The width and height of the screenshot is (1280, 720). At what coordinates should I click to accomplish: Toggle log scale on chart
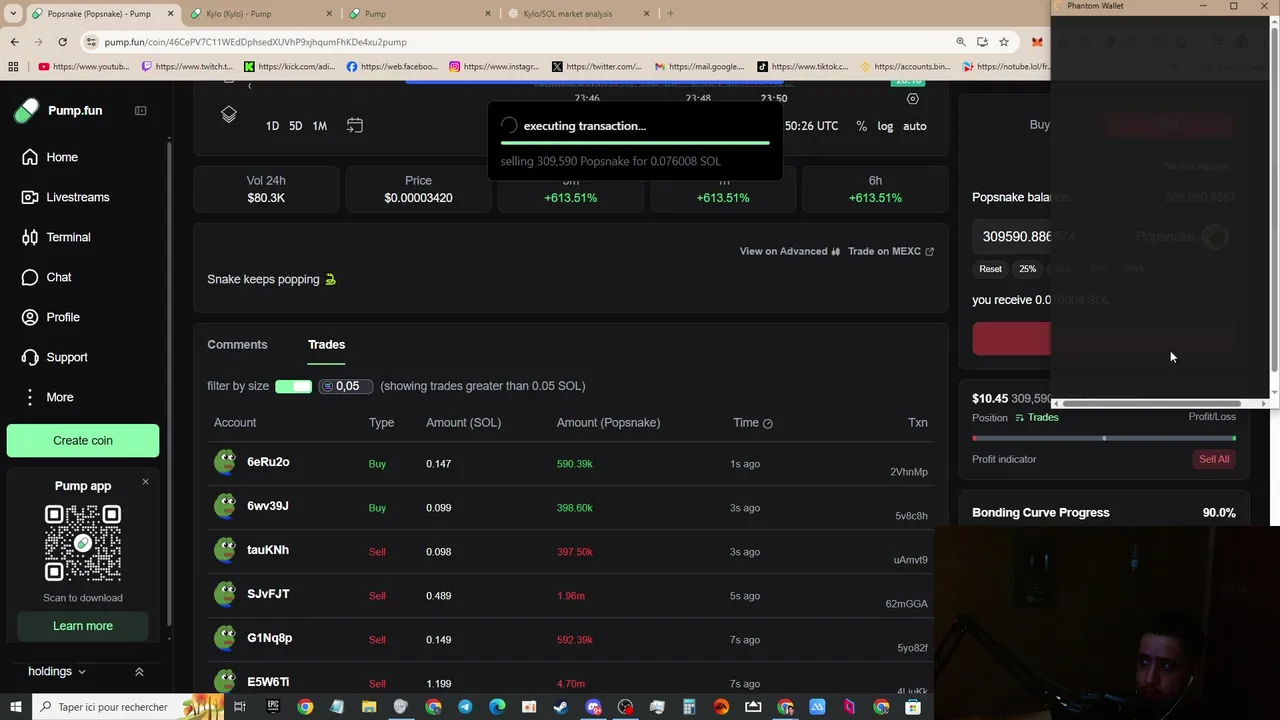(885, 126)
